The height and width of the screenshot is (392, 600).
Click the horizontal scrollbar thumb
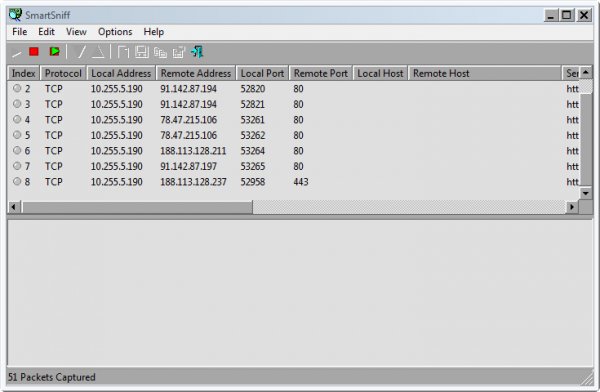coord(137,207)
